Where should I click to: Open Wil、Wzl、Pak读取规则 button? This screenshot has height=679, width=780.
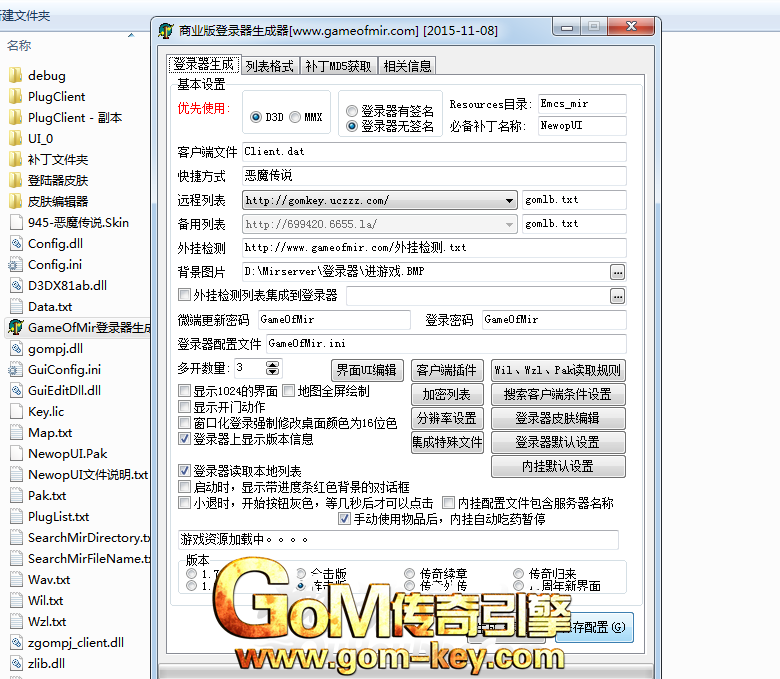(558, 370)
